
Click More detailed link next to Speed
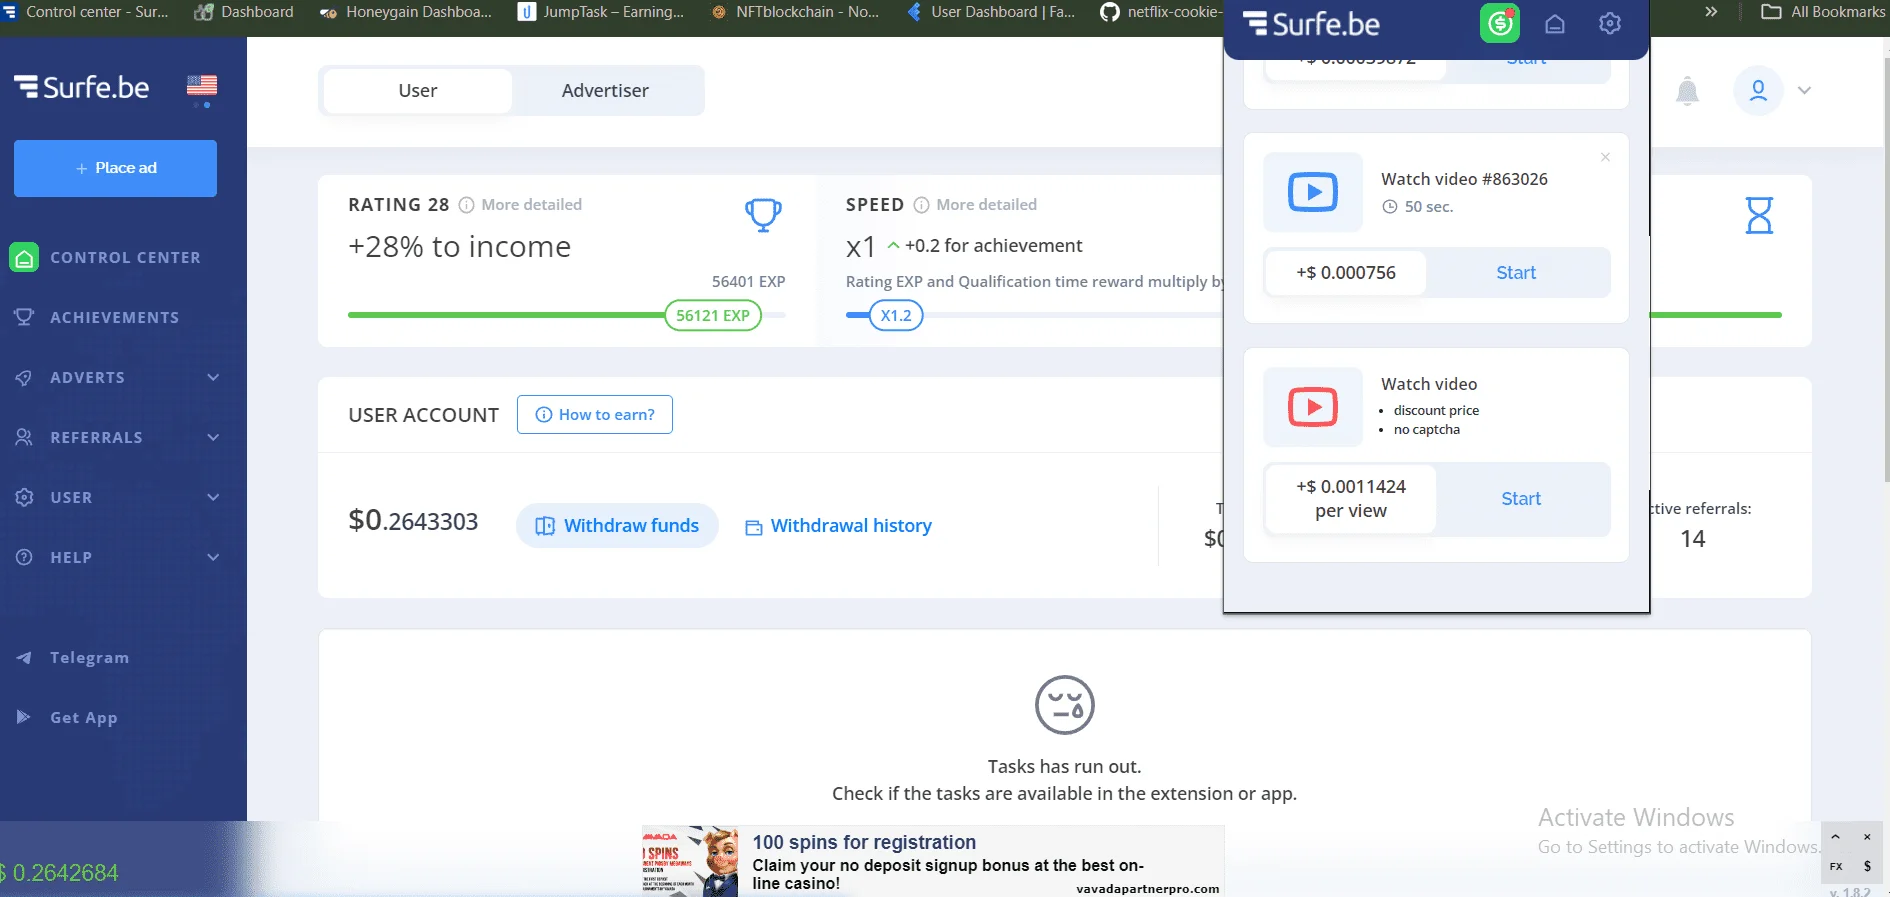click(x=987, y=205)
